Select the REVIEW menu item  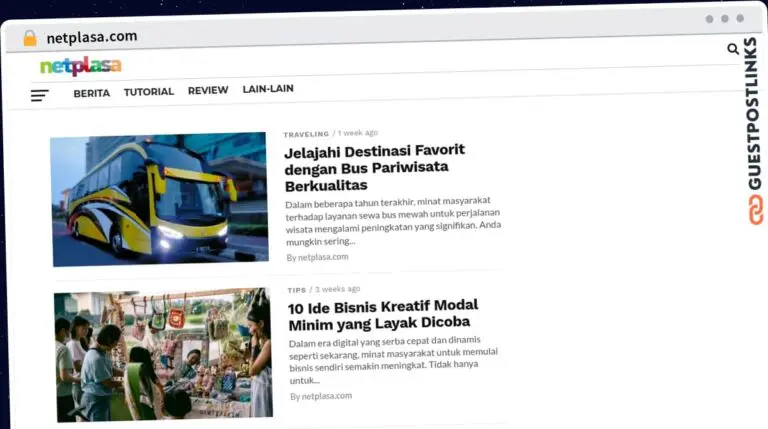tap(208, 91)
